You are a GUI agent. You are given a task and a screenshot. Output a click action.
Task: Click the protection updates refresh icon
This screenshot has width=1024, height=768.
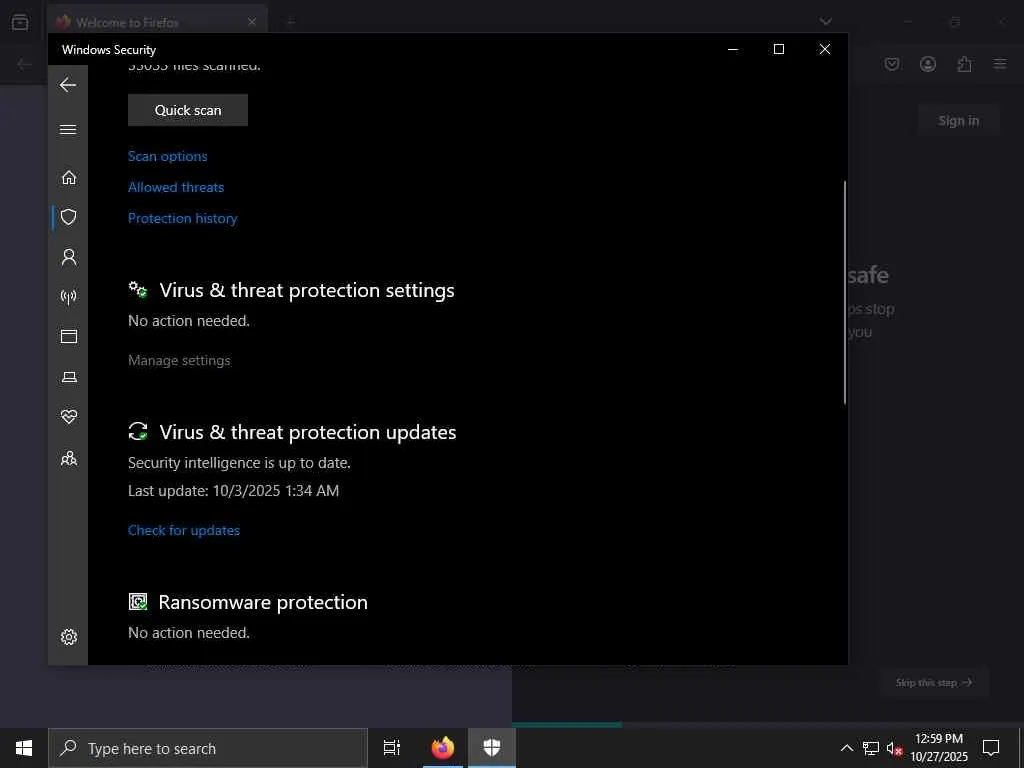[x=138, y=431]
